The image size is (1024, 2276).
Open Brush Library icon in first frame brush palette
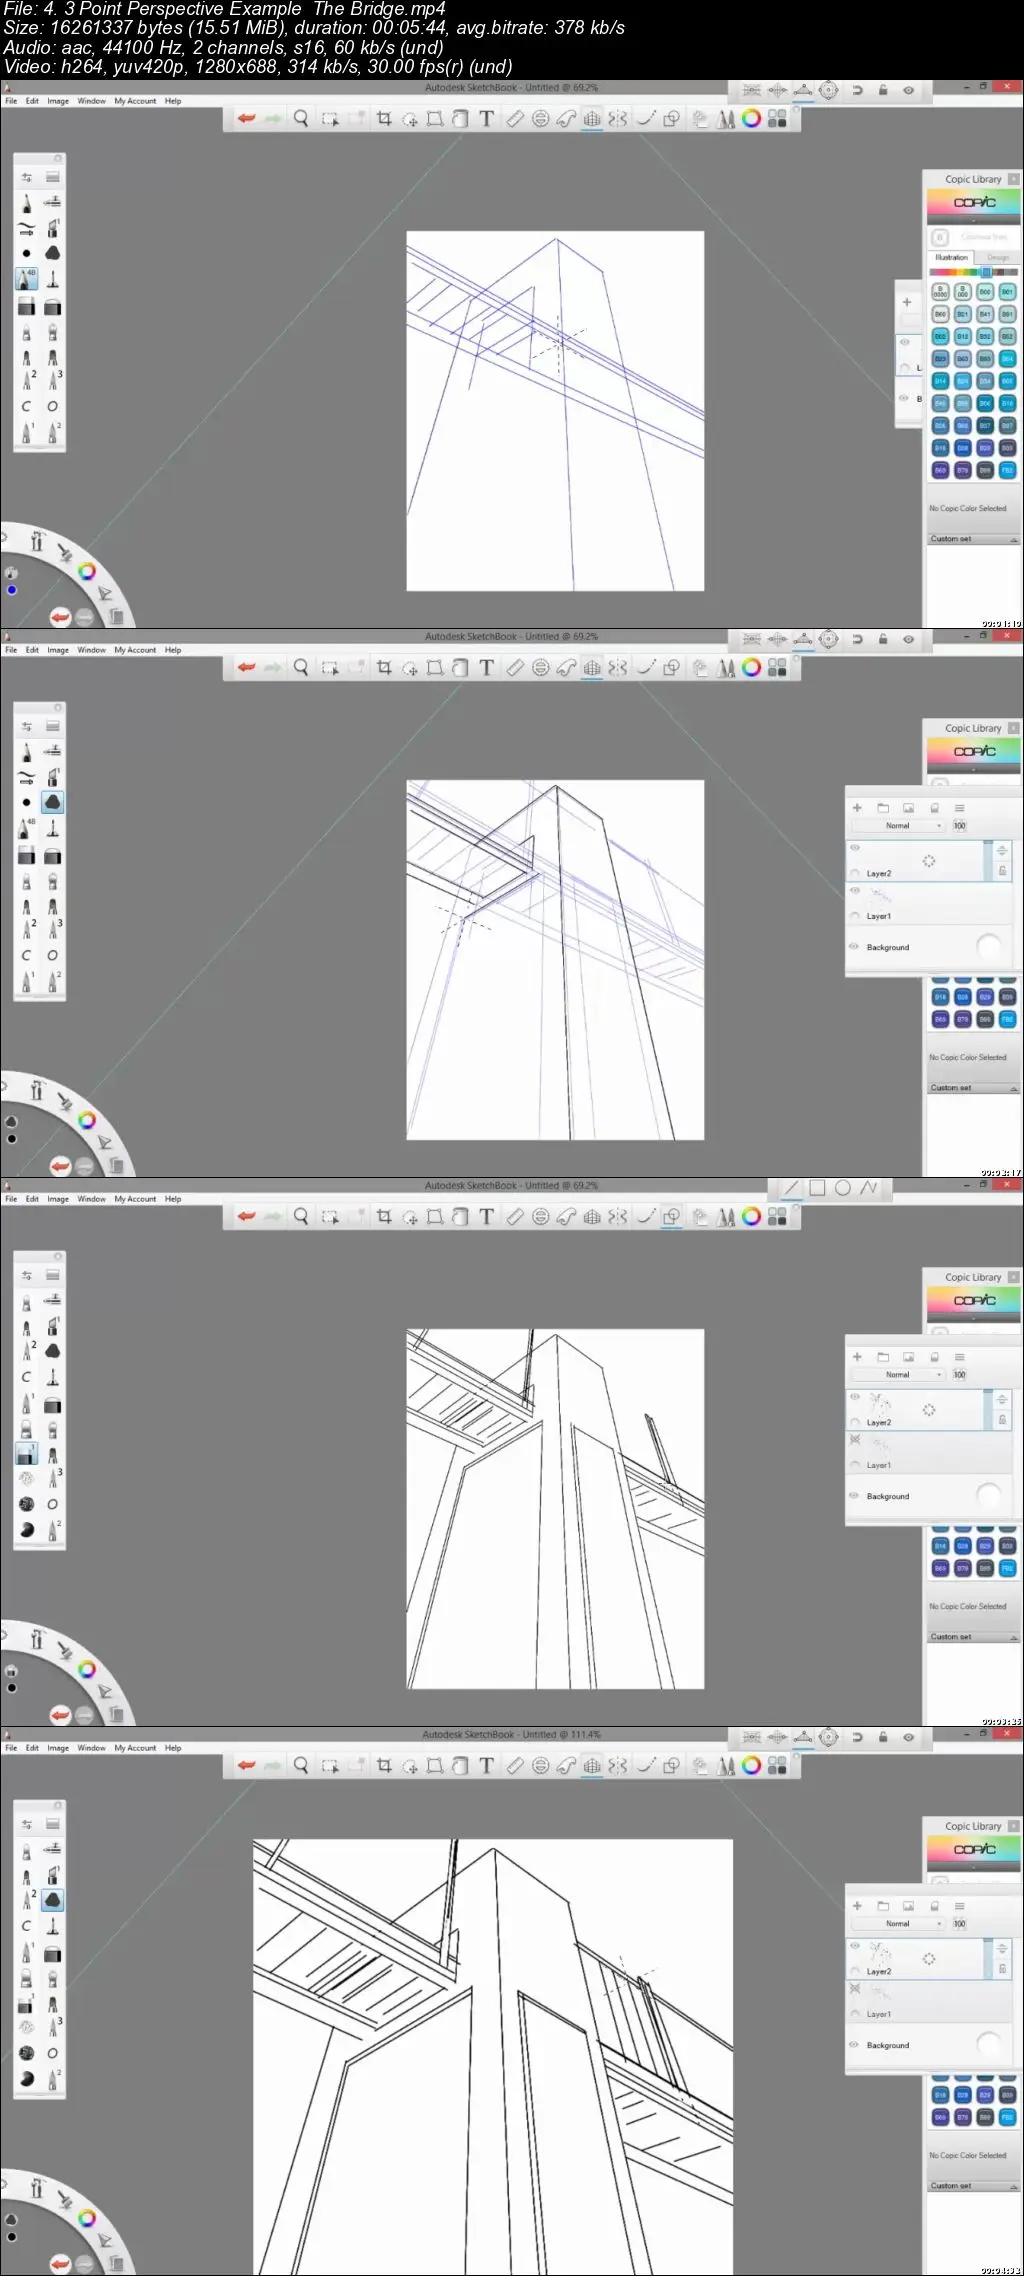(53, 177)
